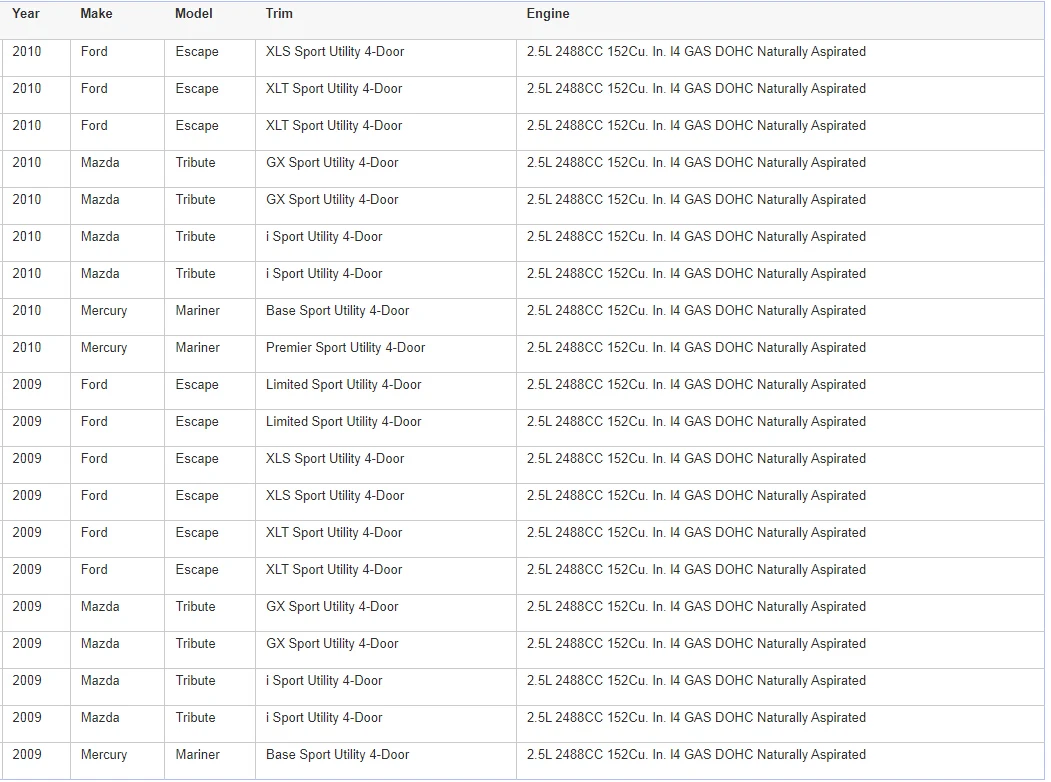Select the year cell in the 2010 Escape XLS row
The image size is (1051, 782).
[x=36, y=58]
